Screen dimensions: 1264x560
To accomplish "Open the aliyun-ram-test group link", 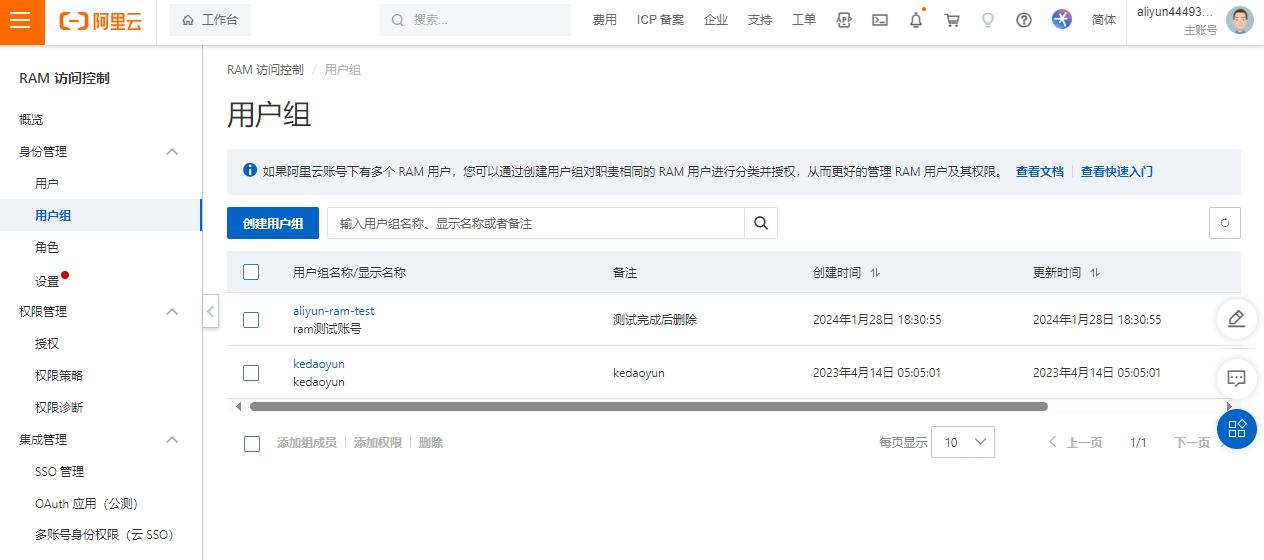I will pos(333,311).
